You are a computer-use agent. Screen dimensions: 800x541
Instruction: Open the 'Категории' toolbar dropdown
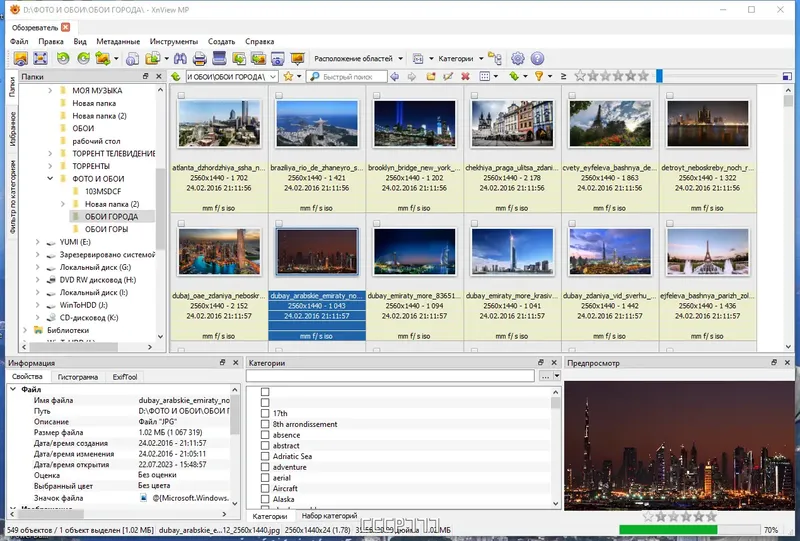point(455,59)
